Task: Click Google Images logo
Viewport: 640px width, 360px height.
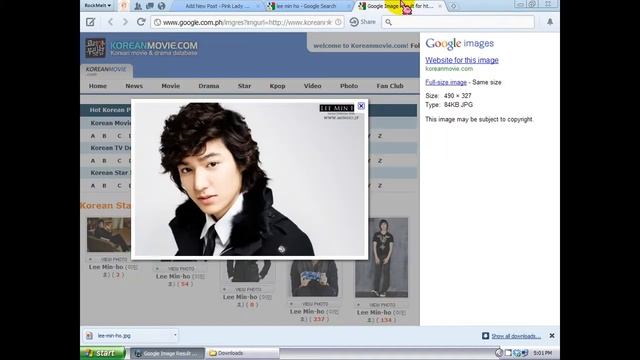Action: (460, 43)
